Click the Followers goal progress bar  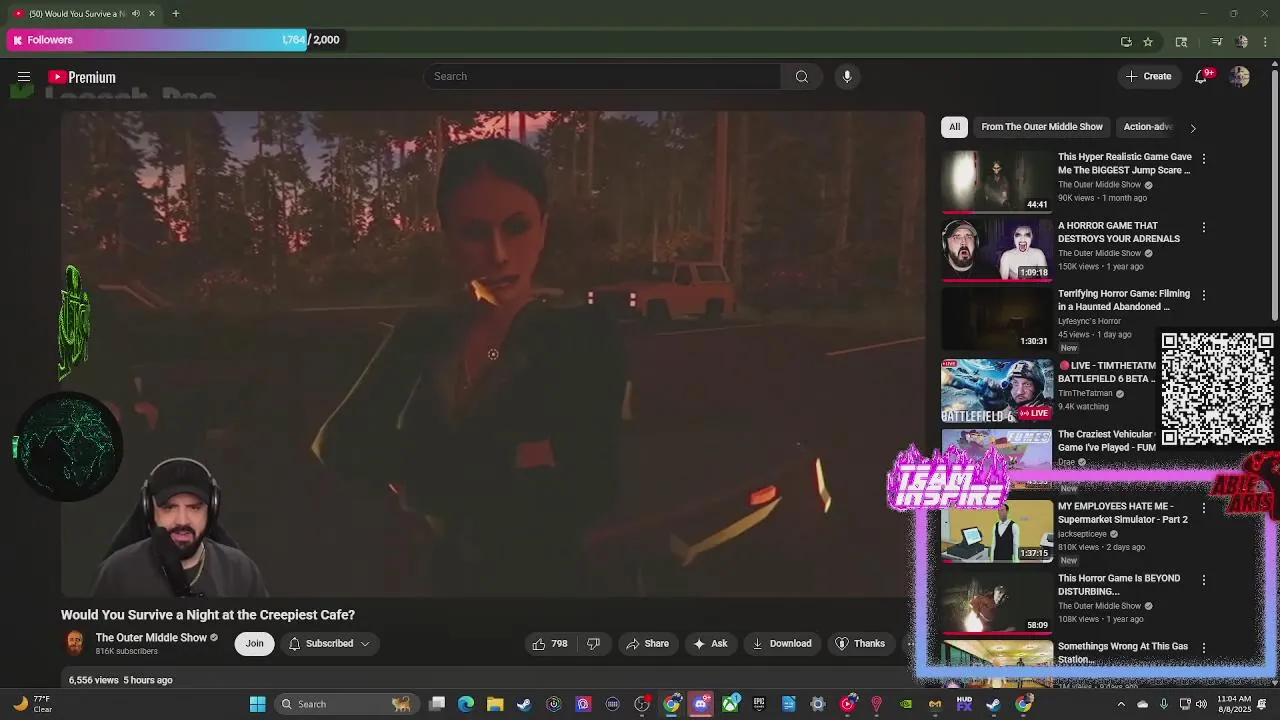pyautogui.click(x=177, y=40)
